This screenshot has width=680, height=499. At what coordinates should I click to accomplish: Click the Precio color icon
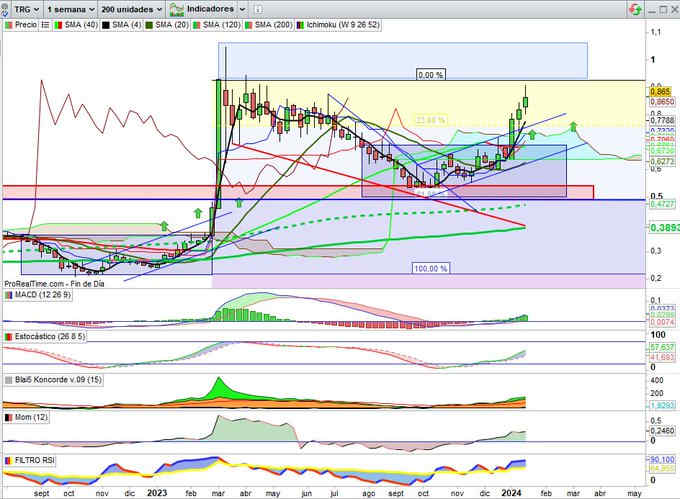(8, 25)
